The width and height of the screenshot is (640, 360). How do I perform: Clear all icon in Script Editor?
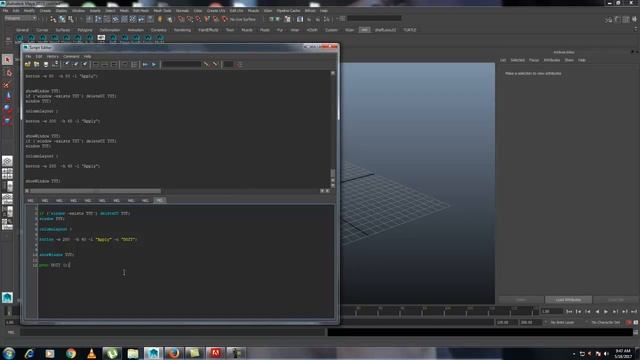tap(85, 64)
